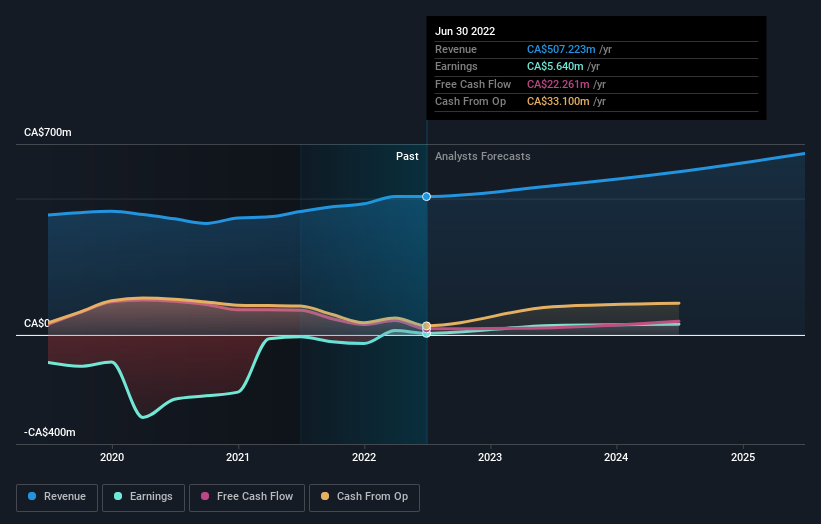
Task: Click the CA$5.640m earnings value
Action: [555, 66]
